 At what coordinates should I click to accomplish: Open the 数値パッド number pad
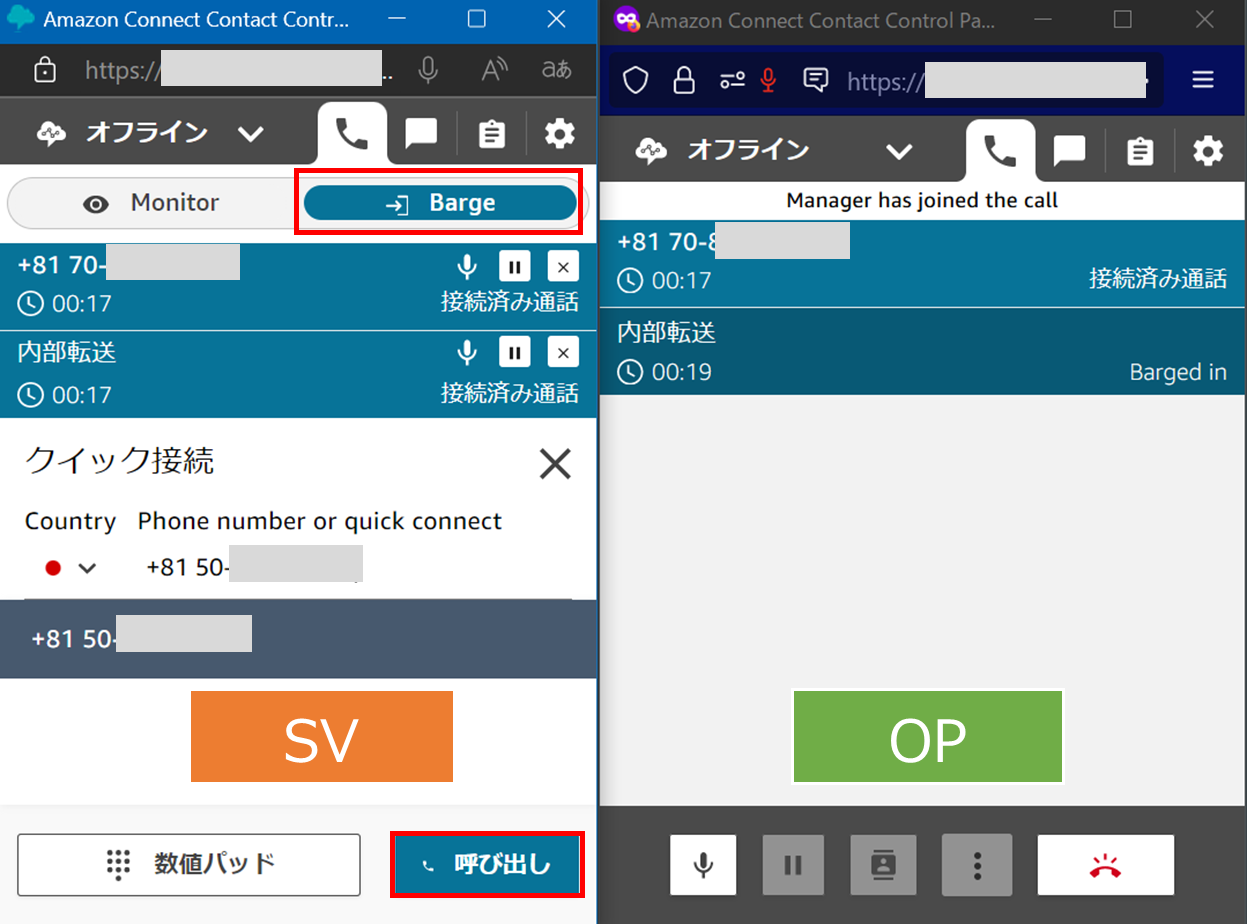point(189,864)
